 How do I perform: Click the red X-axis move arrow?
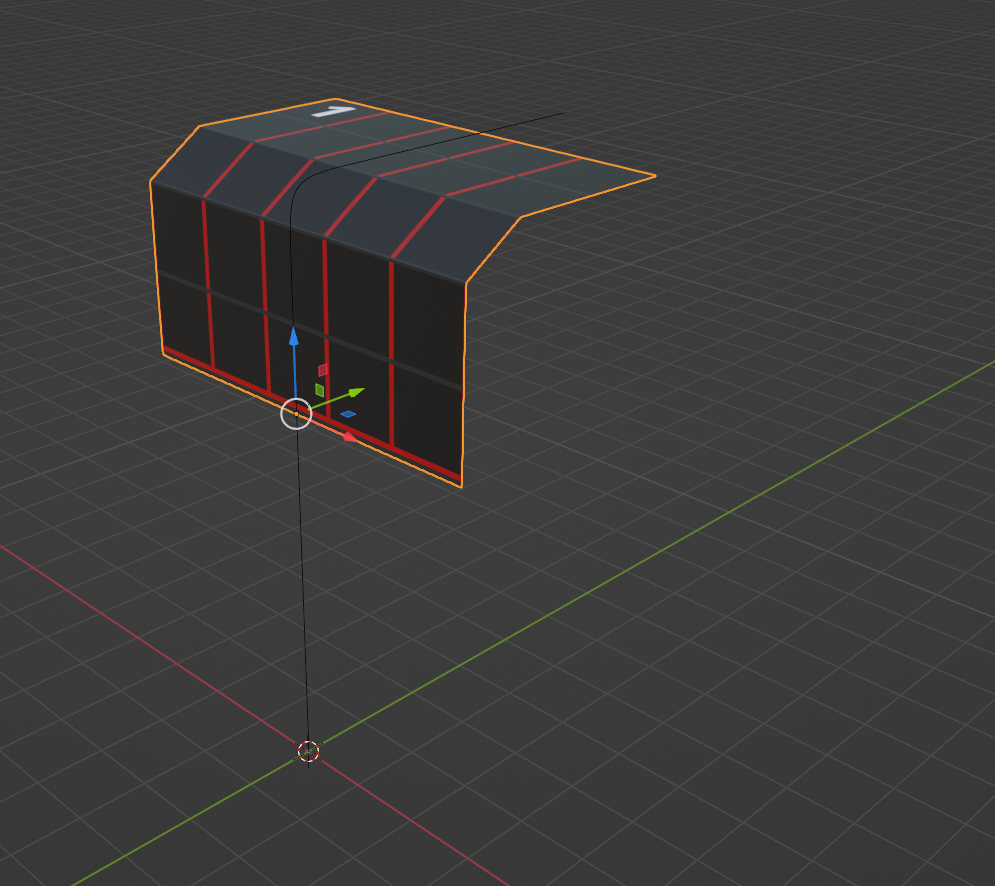click(348, 437)
